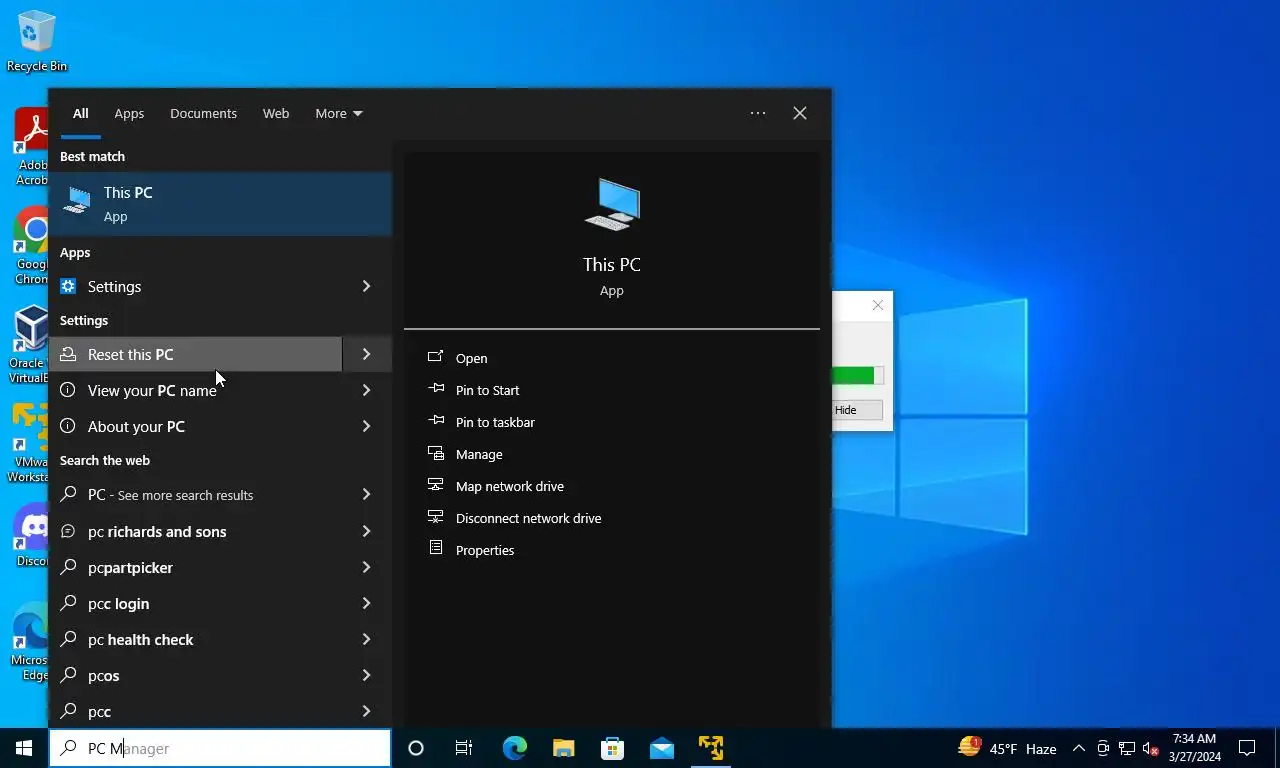
Task: Launch Edge from the taskbar
Action: coord(514,748)
